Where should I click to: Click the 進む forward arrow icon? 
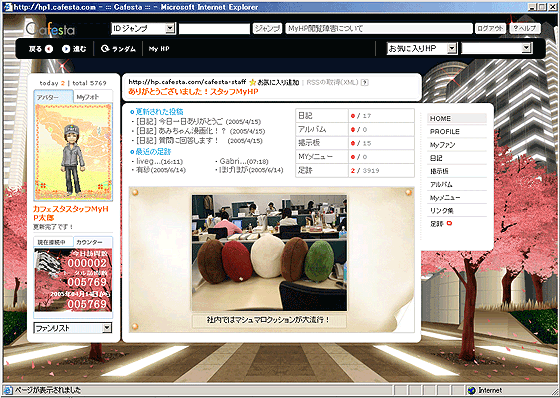tap(66, 49)
